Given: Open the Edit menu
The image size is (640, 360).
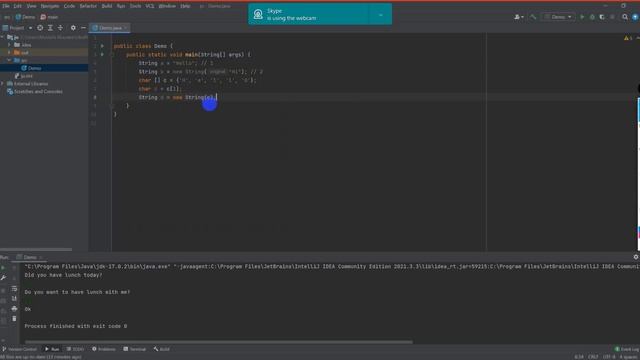Looking at the screenshot, I should tap(18, 6).
